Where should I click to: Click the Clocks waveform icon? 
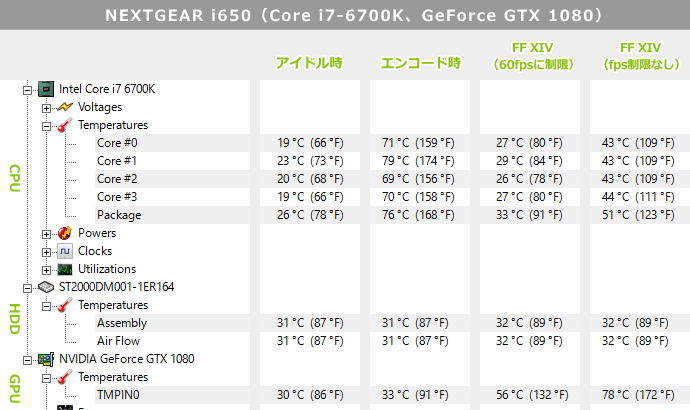[65, 251]
